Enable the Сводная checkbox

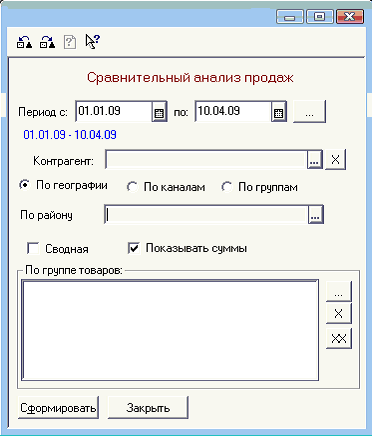(33, 249)
